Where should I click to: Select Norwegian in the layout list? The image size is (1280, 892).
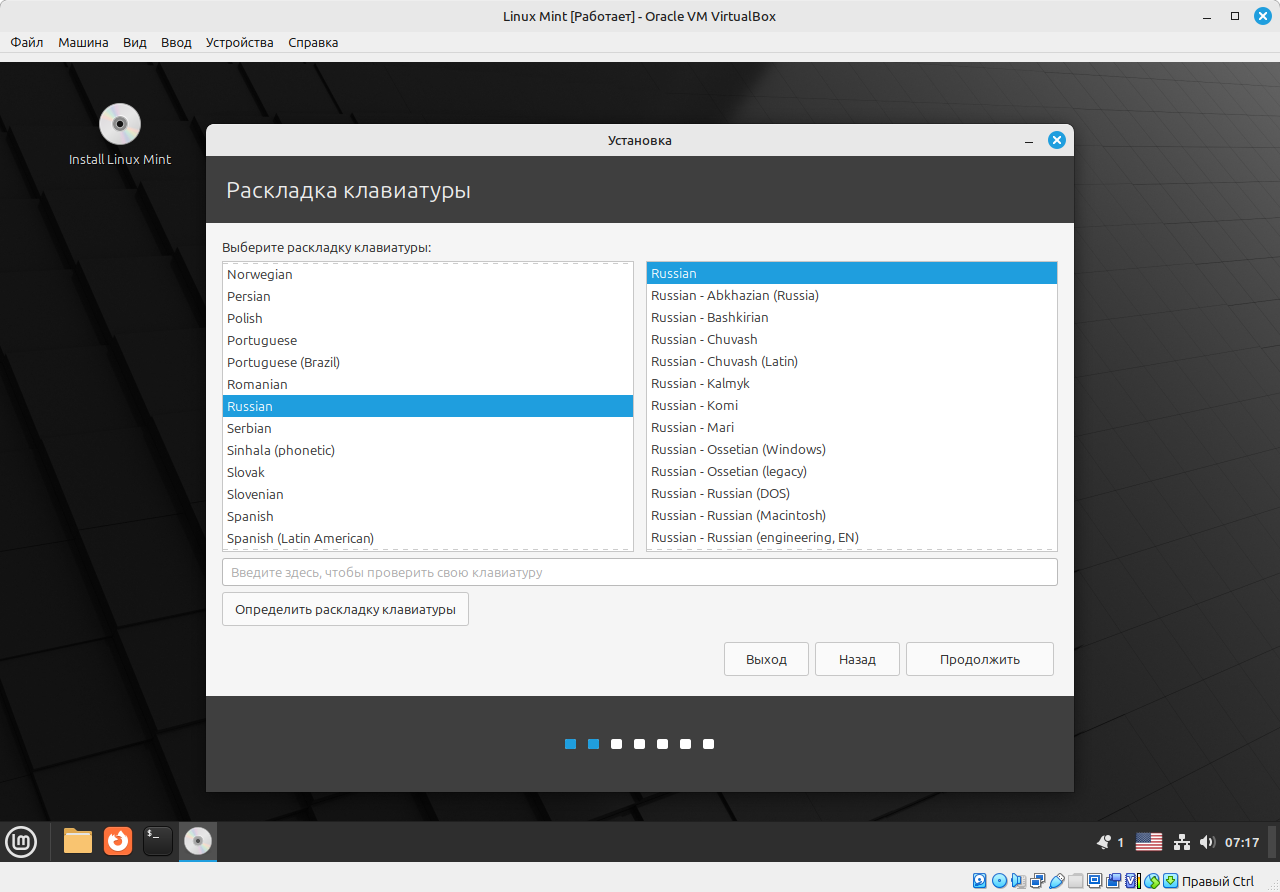click(428, 274)
